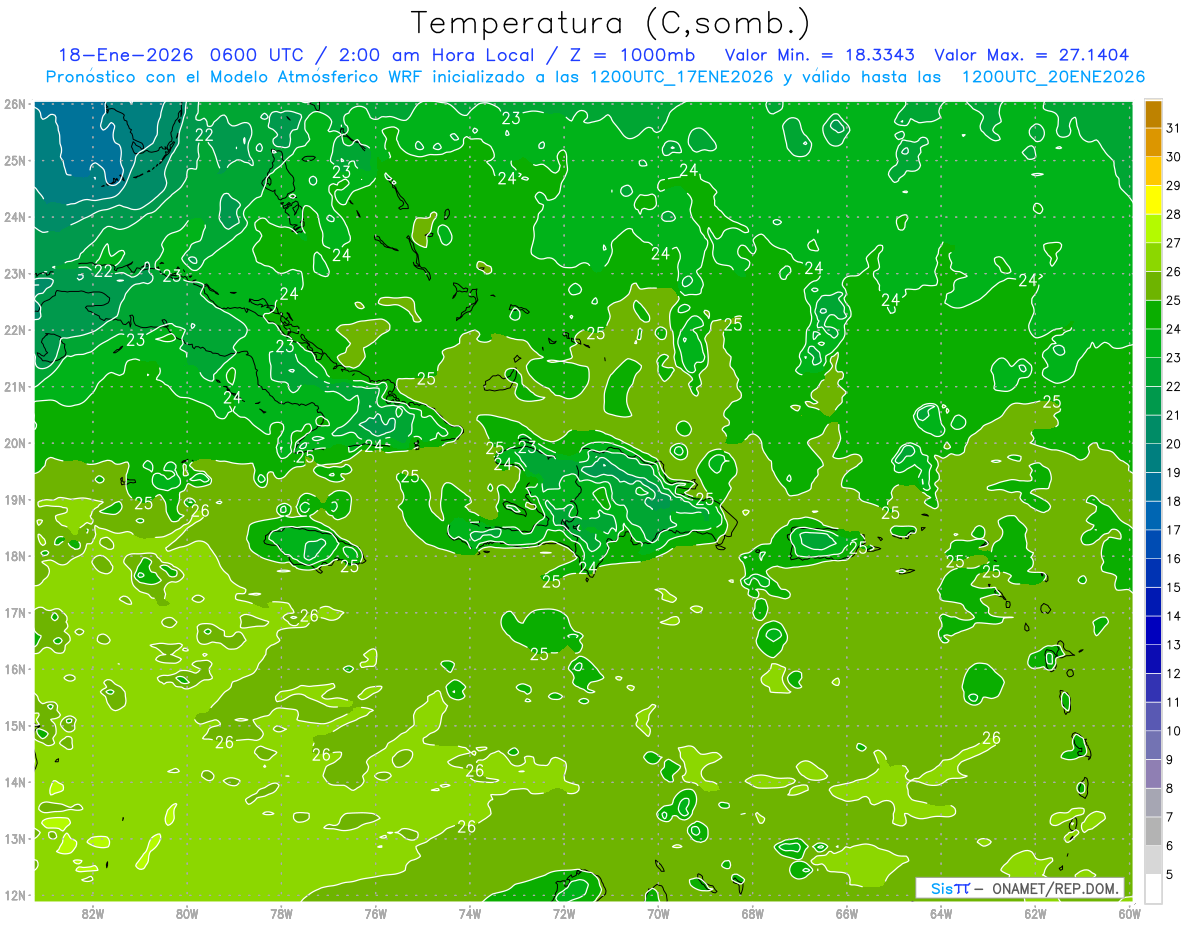The height and width of the screenshot is (927, 1200).
Task: Select the colorbar label "16"
Action: (x=1173, y=559)
